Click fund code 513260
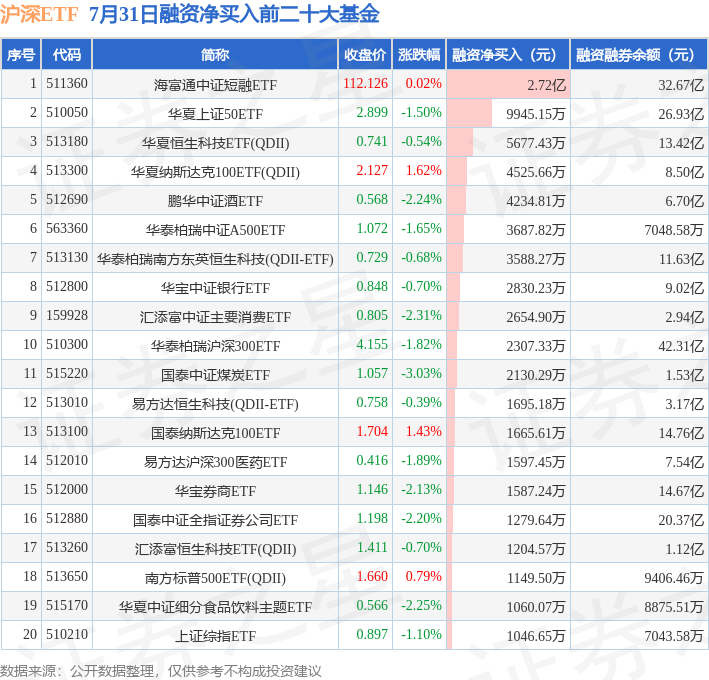 point(66,547)
